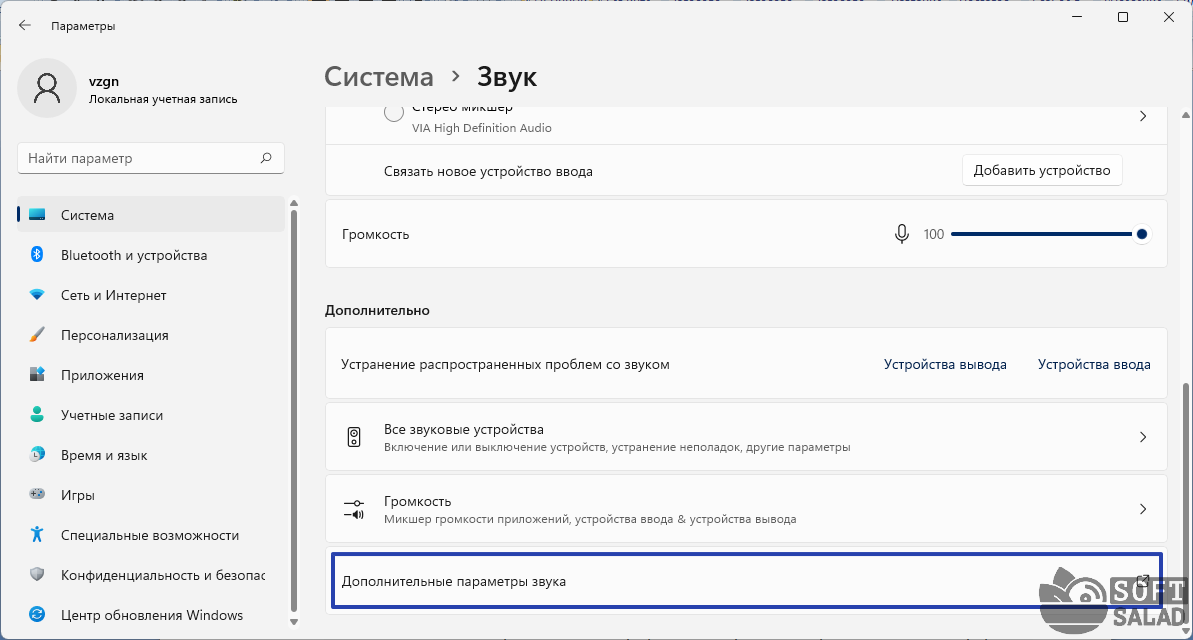Image resolution: width=1193 pixels, height=640 pixels.
Task: Click the Микшер громкости приложений description
Action: click(x=590, y=520)
